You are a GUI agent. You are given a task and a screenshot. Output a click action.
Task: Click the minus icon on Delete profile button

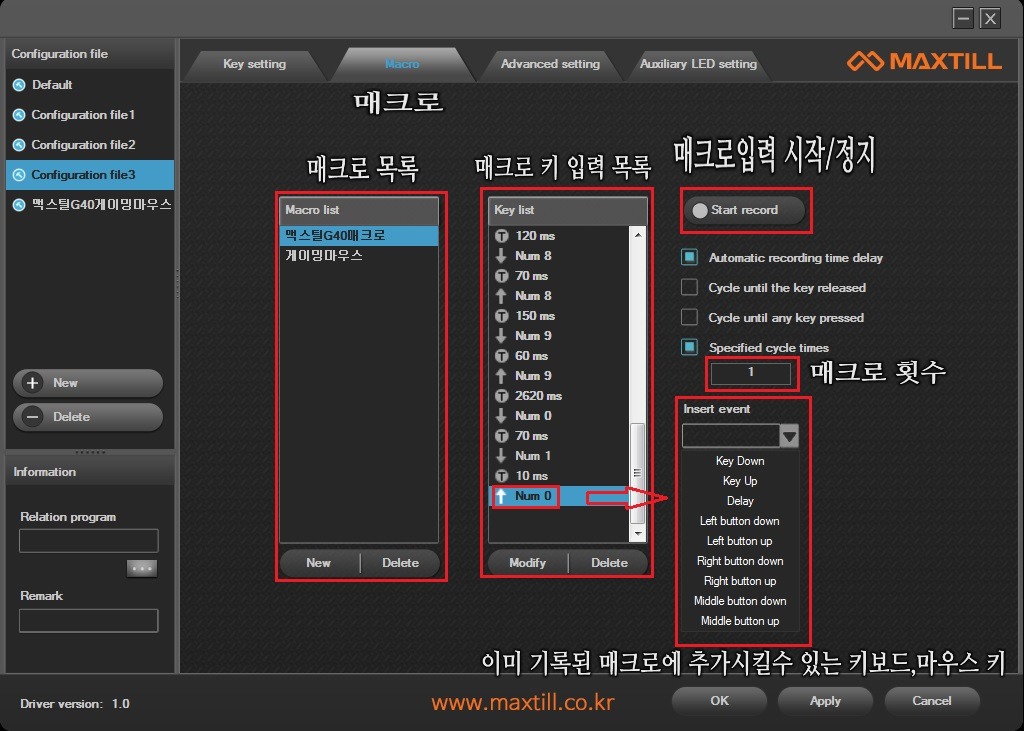pos(33,417)
